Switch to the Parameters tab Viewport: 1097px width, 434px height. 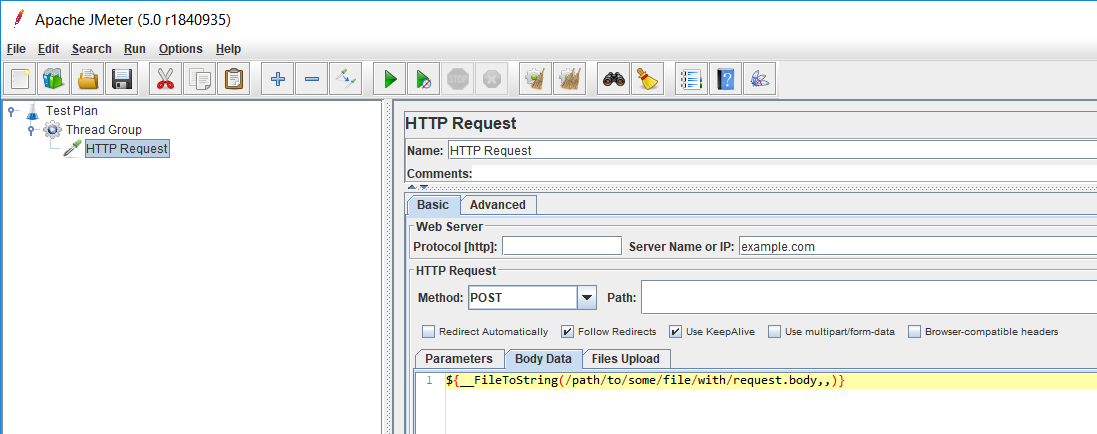click(x=459, y=358)
